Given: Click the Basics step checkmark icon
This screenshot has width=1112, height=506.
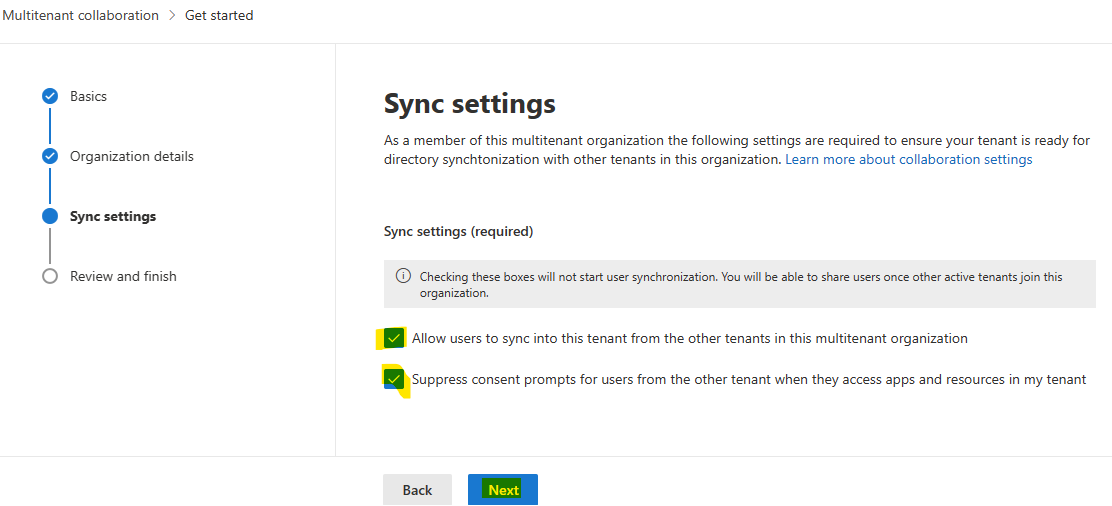Looking at the screenshot, I should [x=50, y=97].
